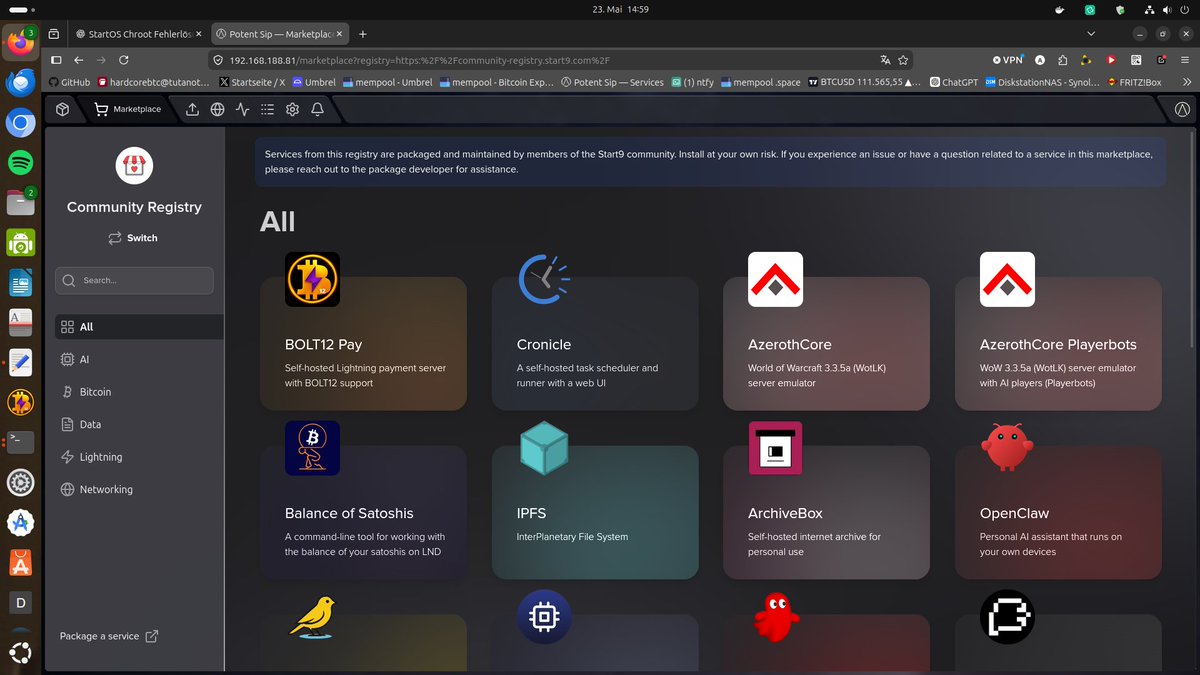
Task: Click the translate page icon
Action: coord(885,60)
